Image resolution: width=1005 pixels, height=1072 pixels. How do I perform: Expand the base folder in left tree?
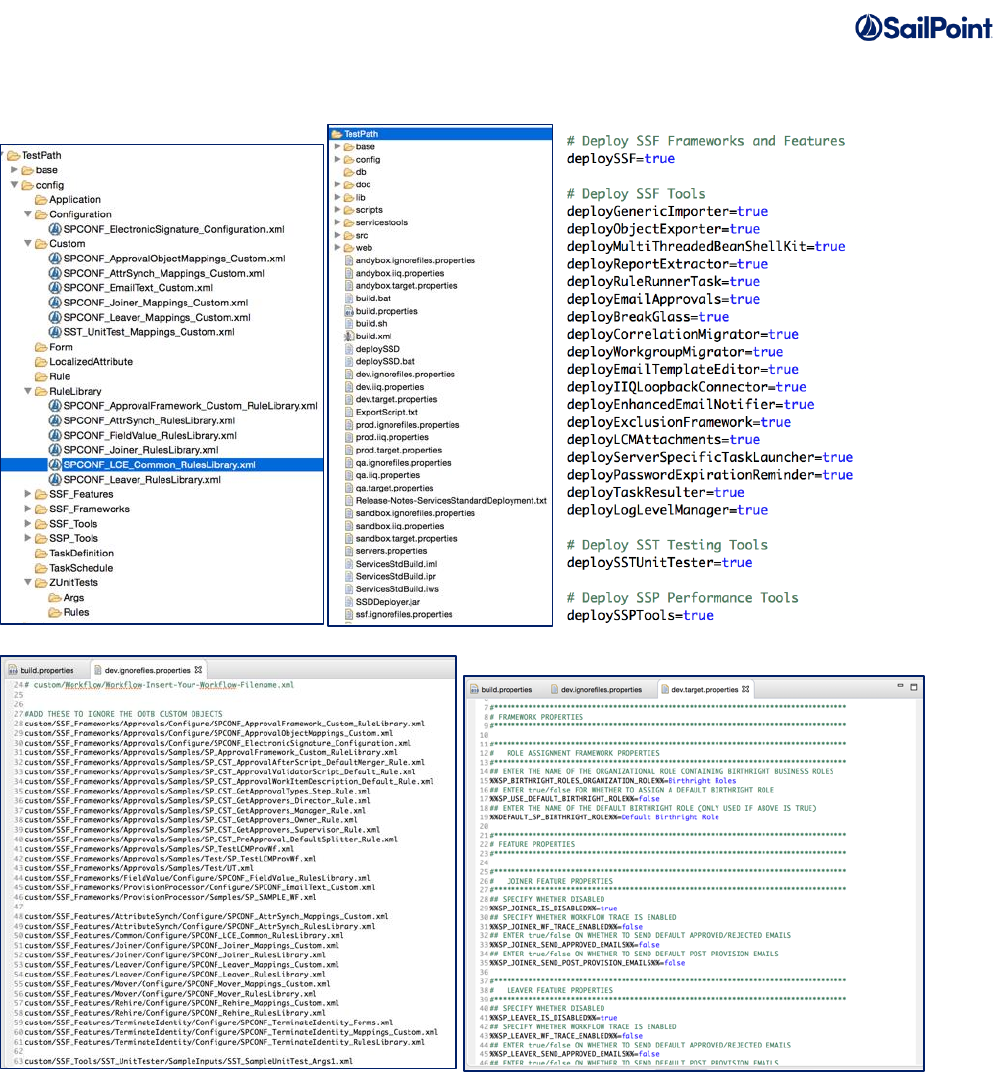tap(14, 170)
